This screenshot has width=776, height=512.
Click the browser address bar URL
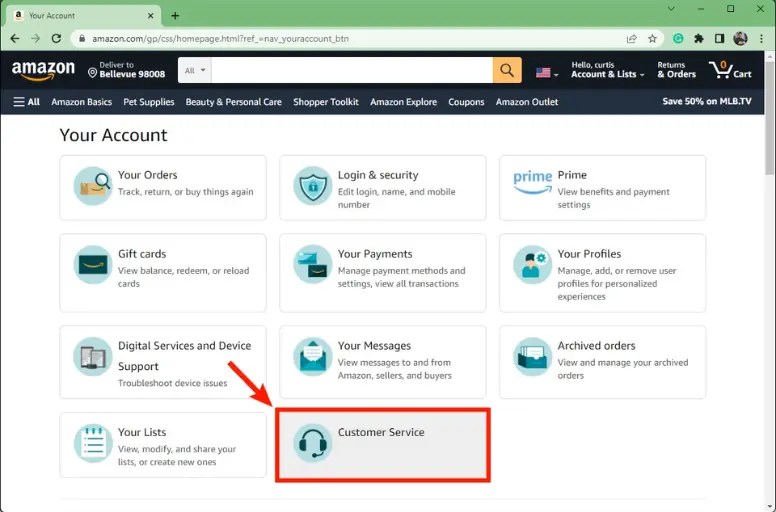coord(221,39)
